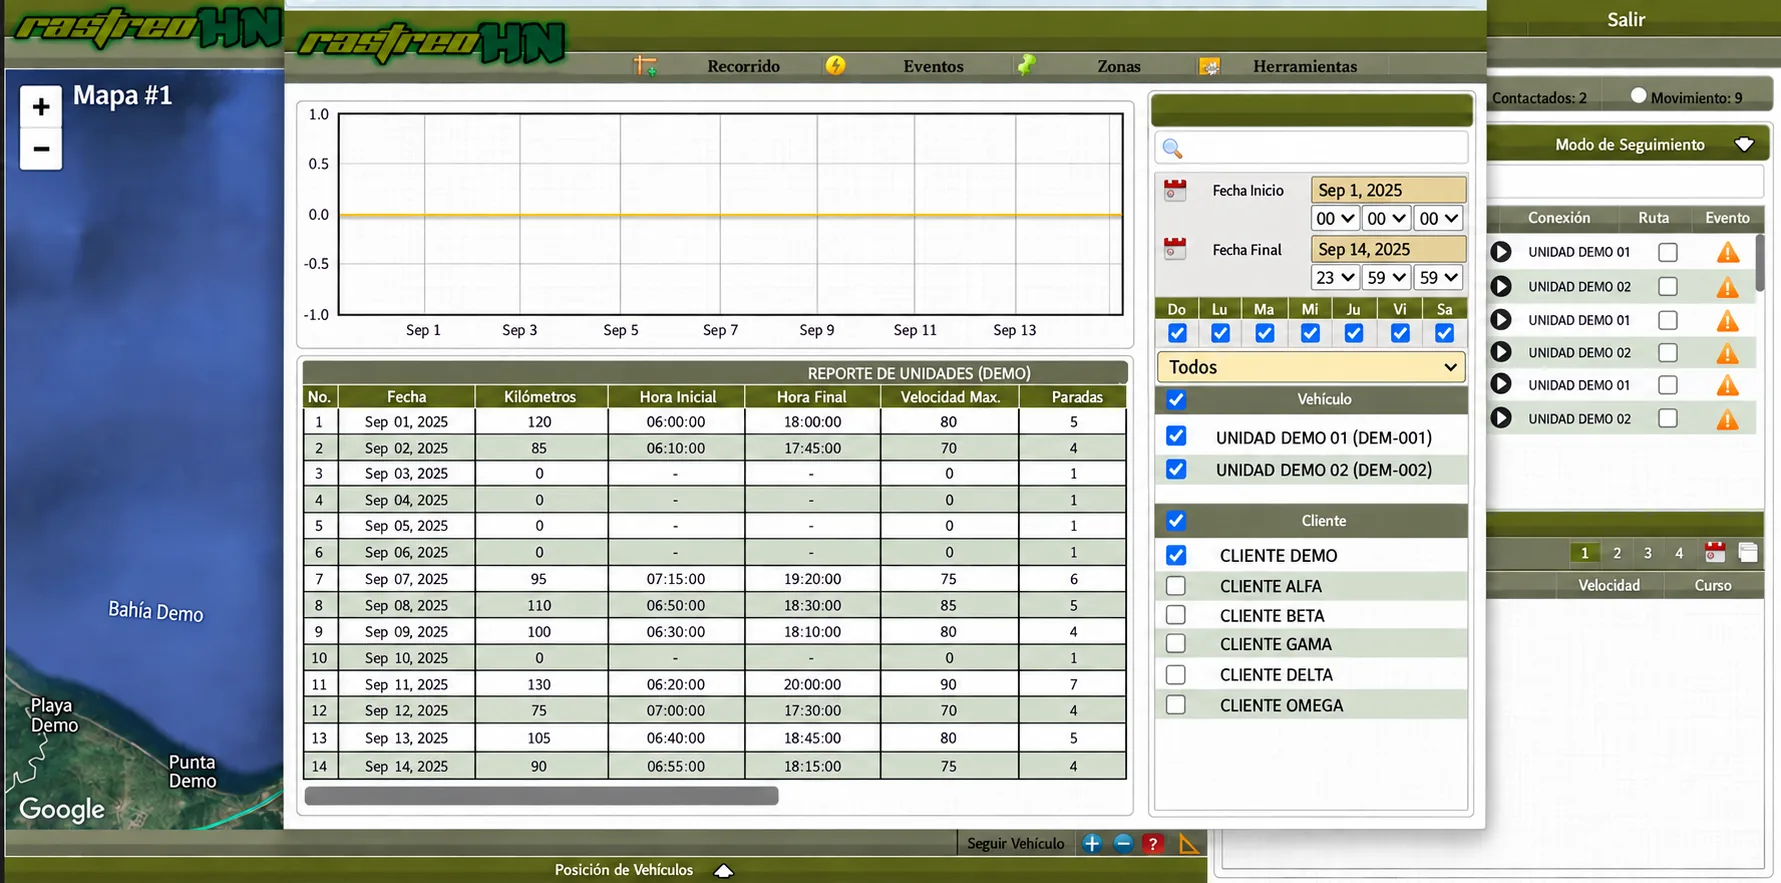This screenshot has width=1781, height=883.
Task: Uncheck the CLIENTE DEMO checkbox
Action: pyautogui.click(x=1176, y=555)
